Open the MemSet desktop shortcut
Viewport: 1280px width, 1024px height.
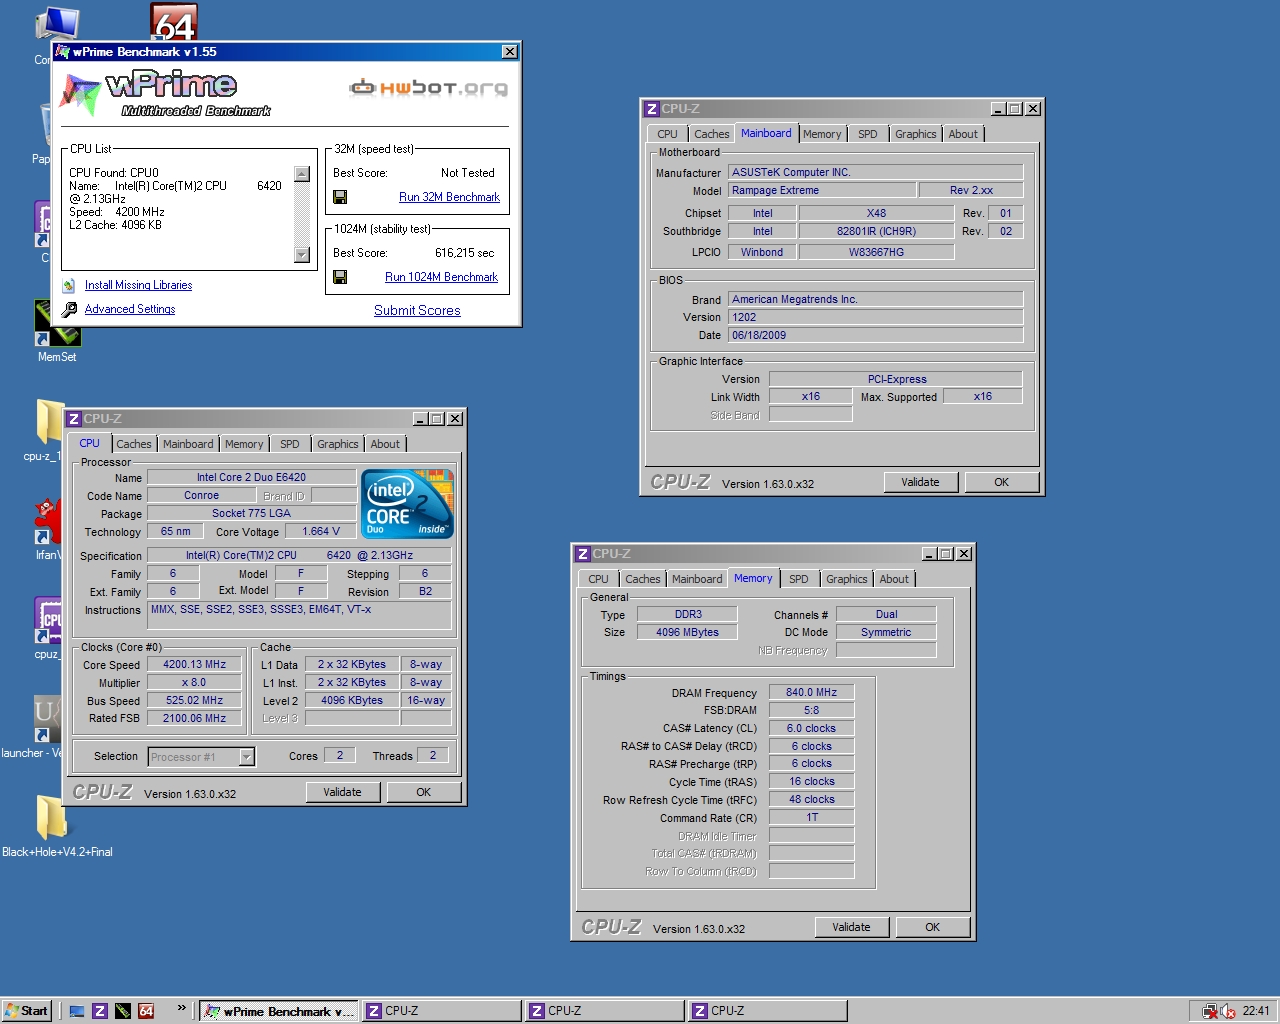tap(57, 330)
